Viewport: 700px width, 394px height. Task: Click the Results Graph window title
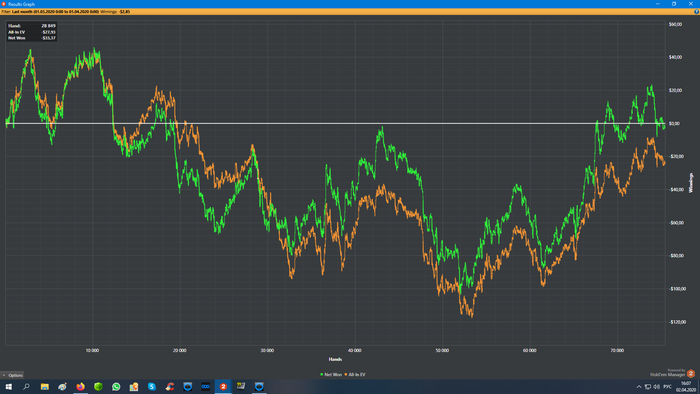point(21,4)
